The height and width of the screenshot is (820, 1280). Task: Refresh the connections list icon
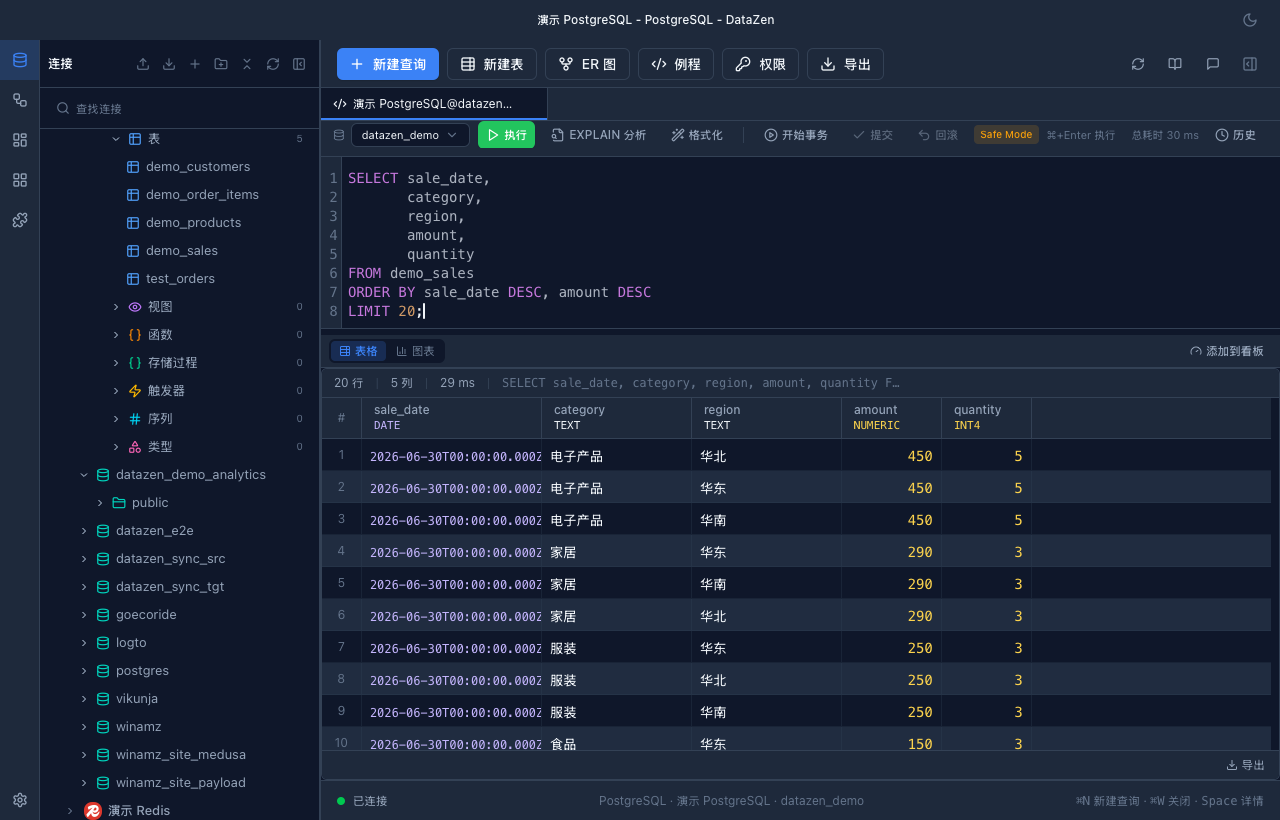[273, 64]
